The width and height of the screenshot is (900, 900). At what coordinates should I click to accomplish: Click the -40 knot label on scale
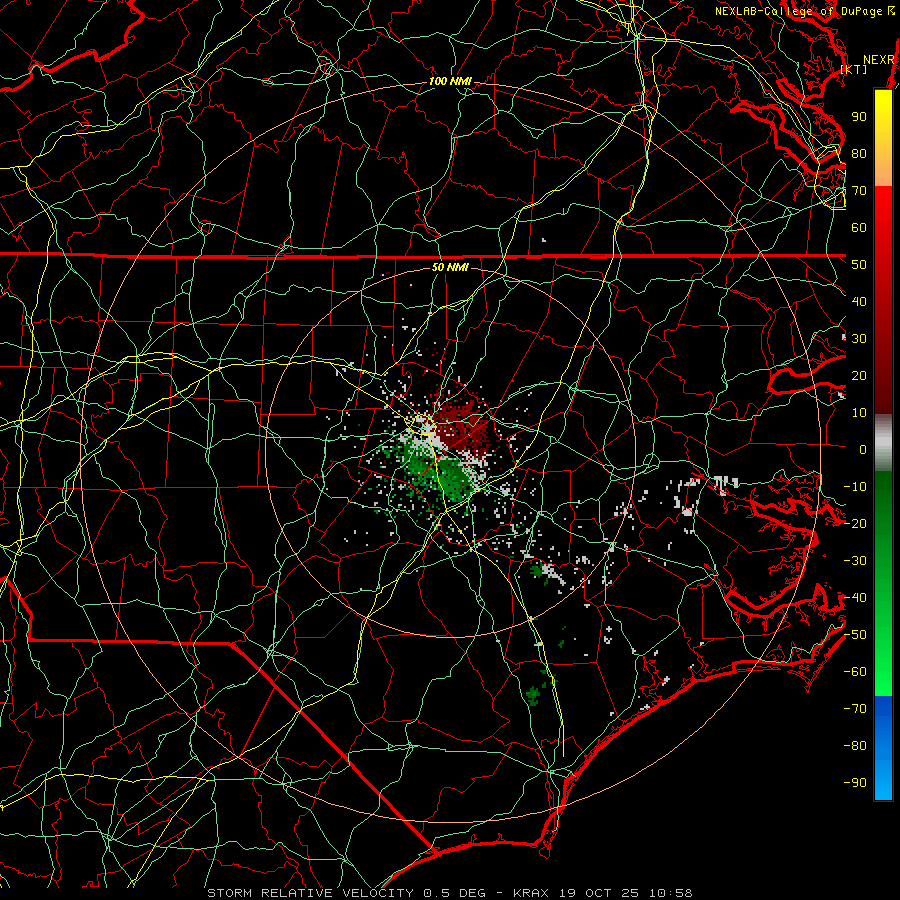click(855, 598)
